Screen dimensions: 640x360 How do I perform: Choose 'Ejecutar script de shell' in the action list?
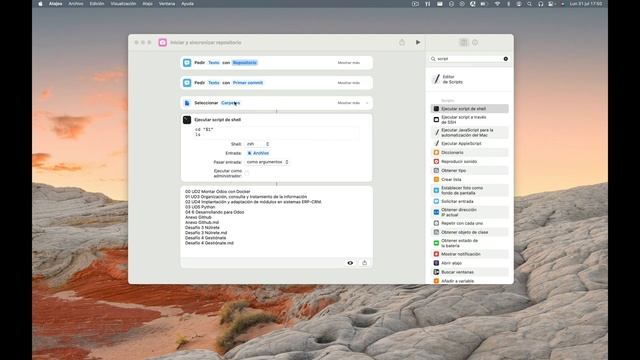(469, 109)
